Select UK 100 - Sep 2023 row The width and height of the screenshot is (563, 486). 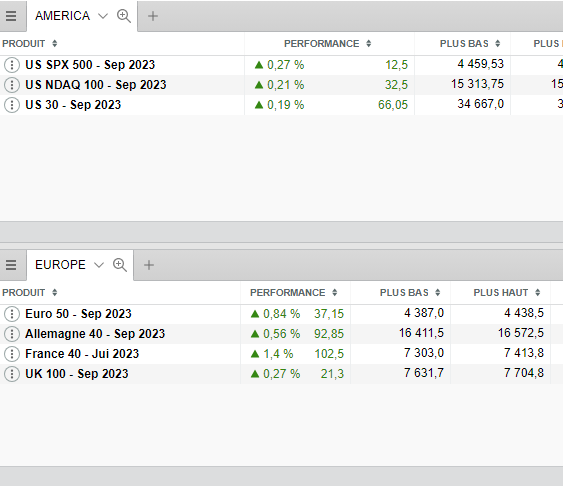coord(282,374)
